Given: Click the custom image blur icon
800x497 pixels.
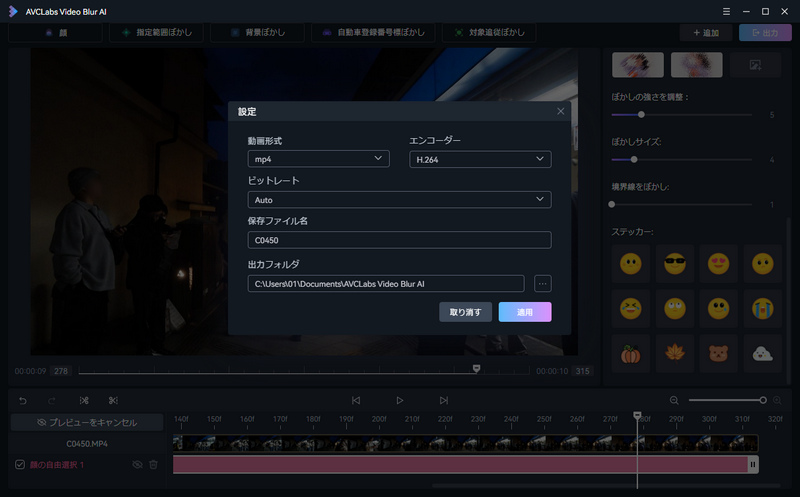Looking at the screenshot, I should 755,65.
